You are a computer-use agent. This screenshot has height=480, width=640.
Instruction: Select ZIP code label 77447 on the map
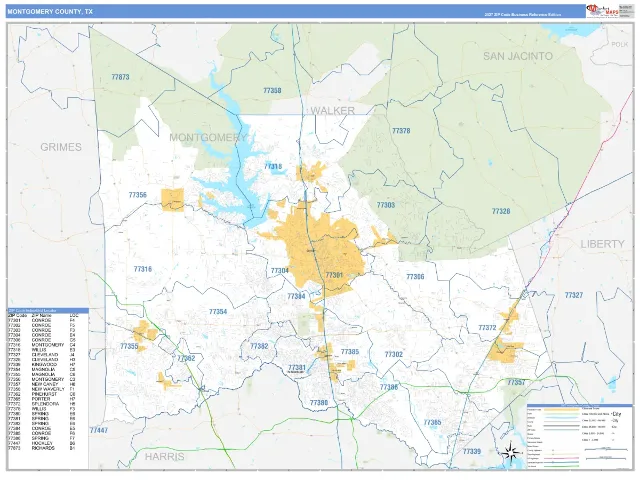pyautogui.click(x=99, y=430)
